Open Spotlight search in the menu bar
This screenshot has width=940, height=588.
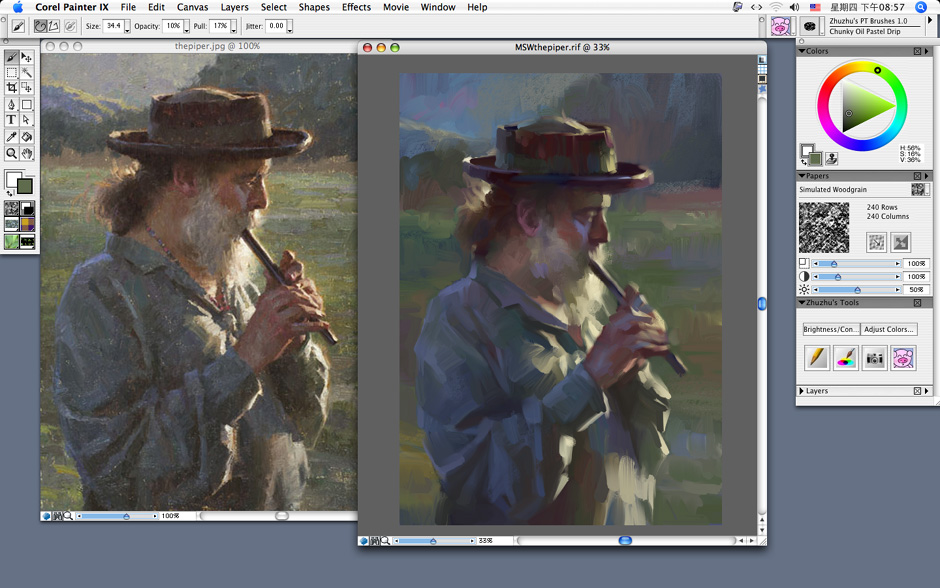pos(921,7)
